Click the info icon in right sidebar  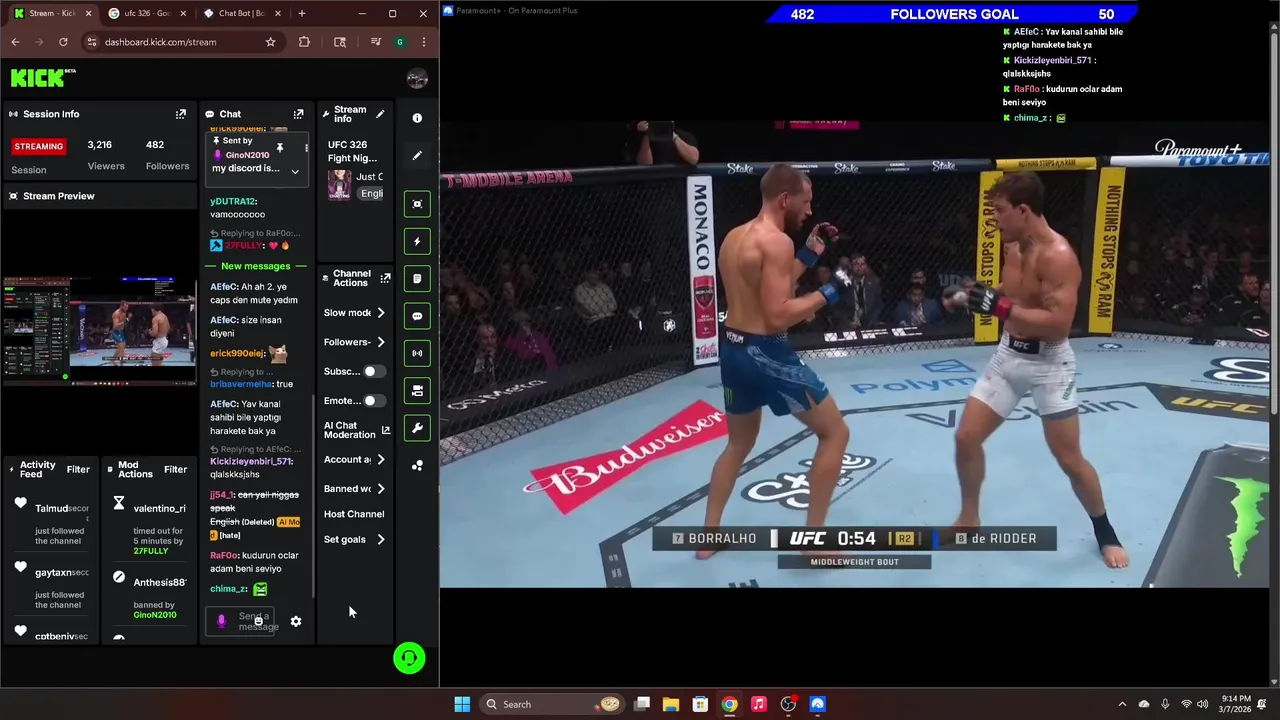pos(417,118)
